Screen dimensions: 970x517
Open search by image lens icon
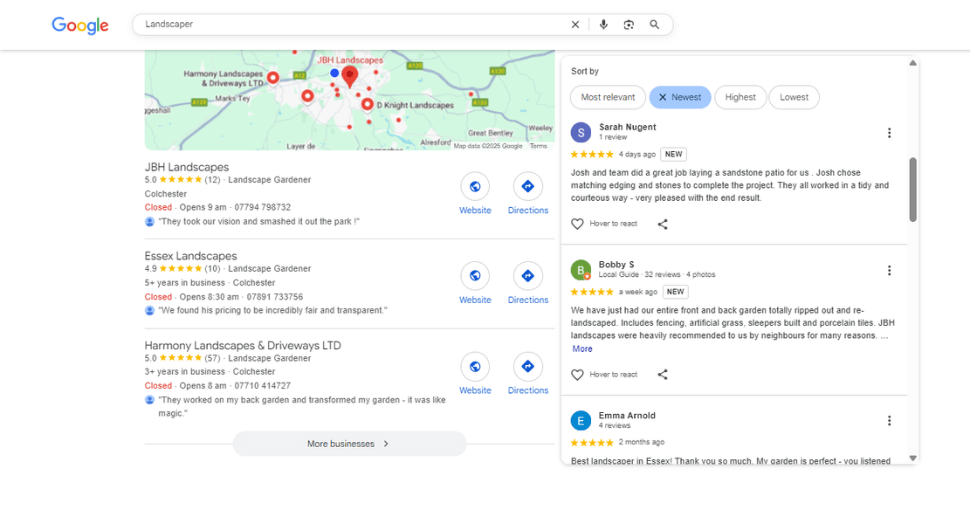coord(629,25)
